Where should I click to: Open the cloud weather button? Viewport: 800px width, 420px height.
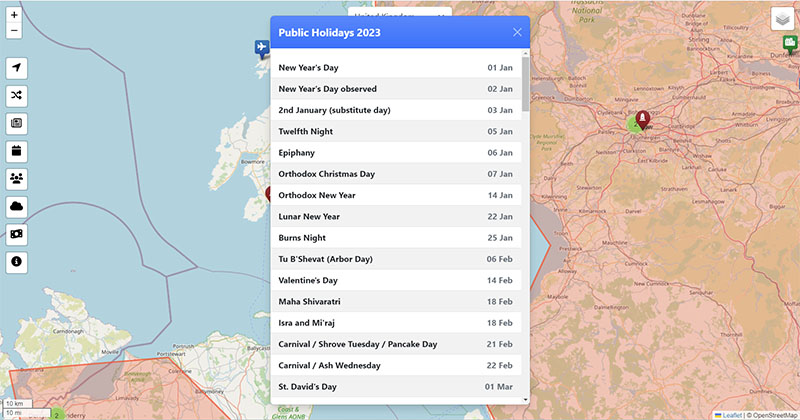click(x=16, y=206)
